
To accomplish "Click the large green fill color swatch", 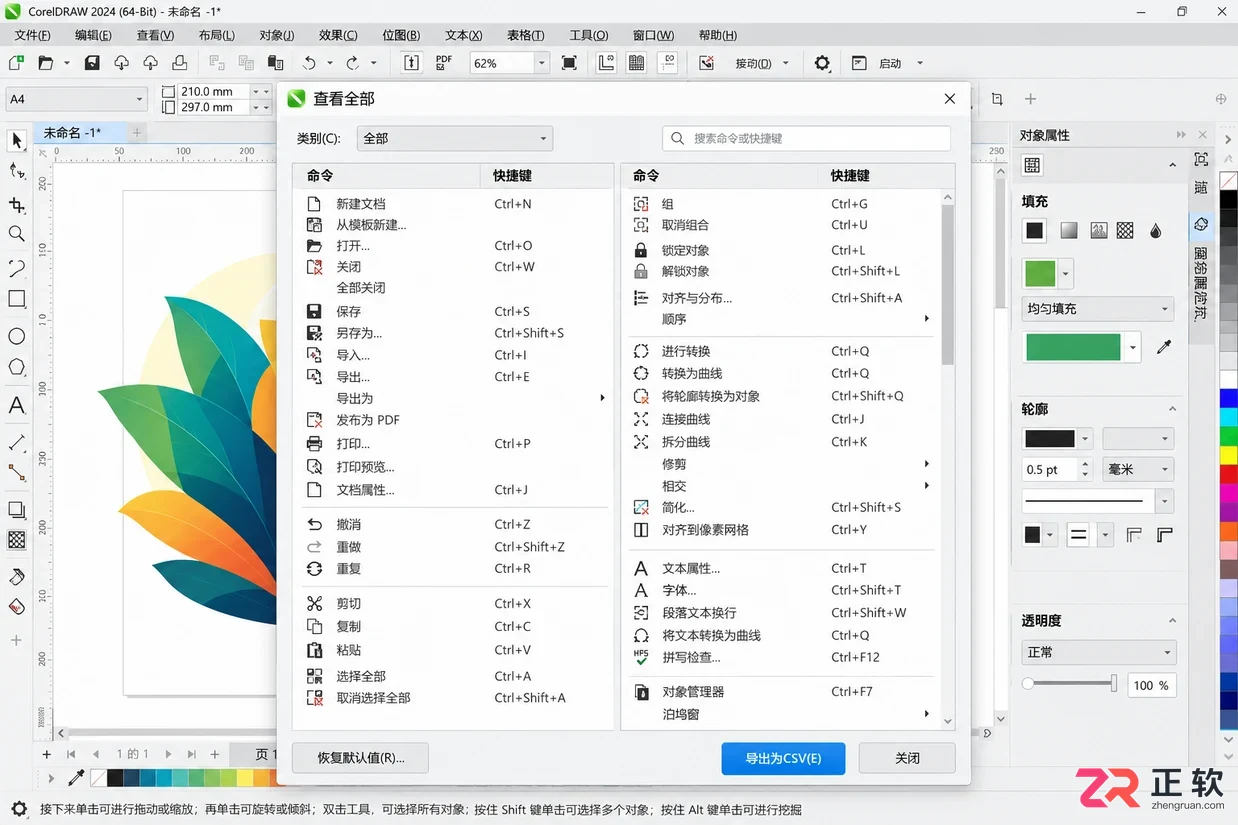I will coord(1073,347).
